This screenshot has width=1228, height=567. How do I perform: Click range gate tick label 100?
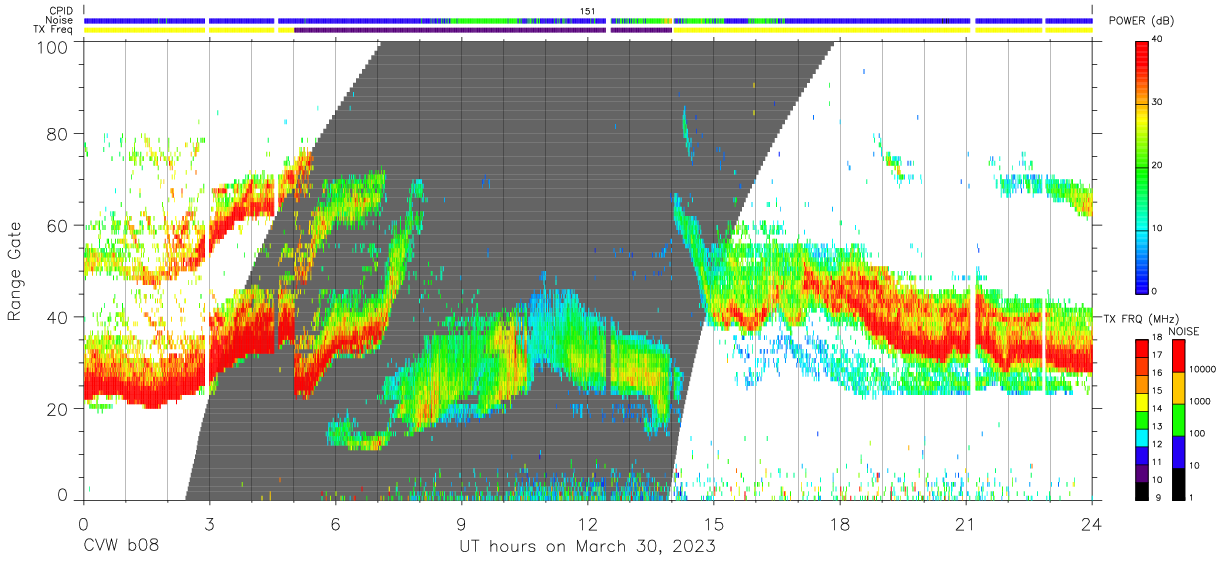pyautogui.click(x=53, y=48)
